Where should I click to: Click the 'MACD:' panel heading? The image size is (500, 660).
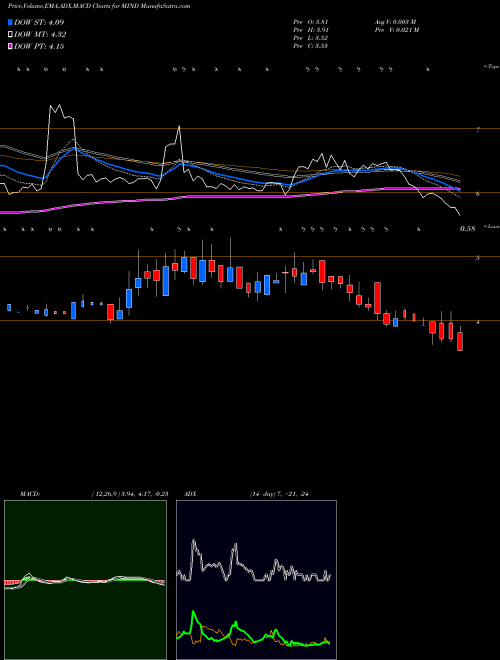[29, 494]
